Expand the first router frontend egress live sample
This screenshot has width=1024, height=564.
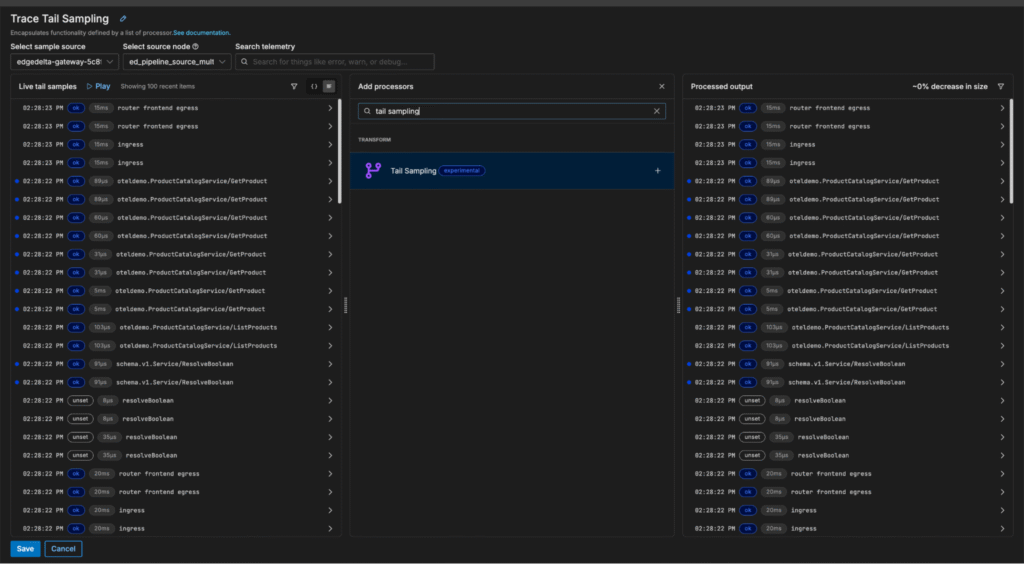click(x=330, y=108)
